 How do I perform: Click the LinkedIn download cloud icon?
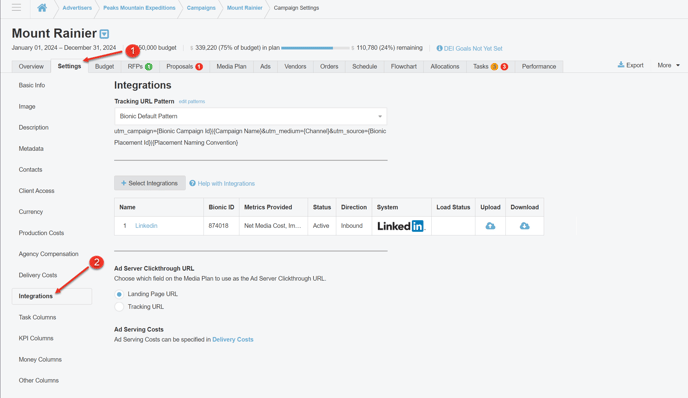tap(524, 226)
